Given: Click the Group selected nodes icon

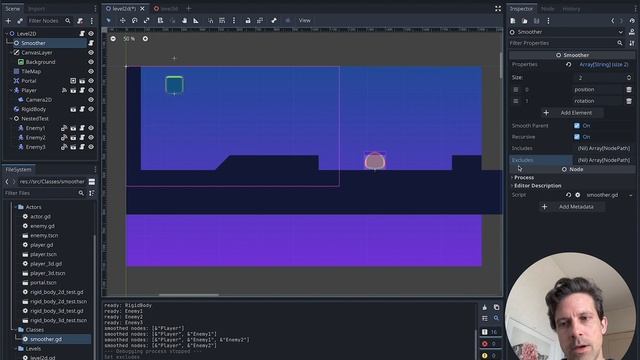Looking at the screenshot, I should tap(260, 20).
